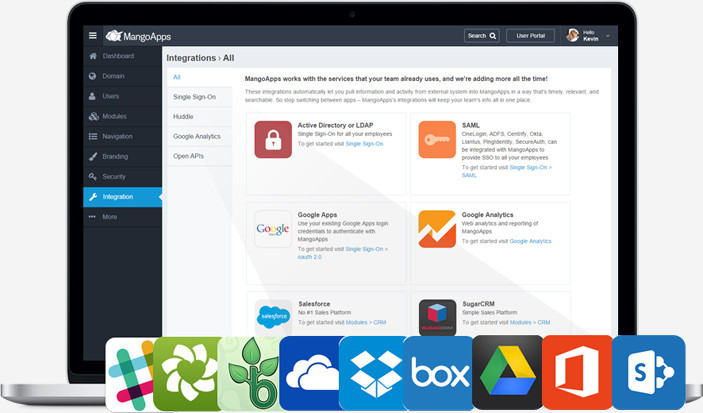The width and height of the screenshot is (703, 413).
Task: Click the SugarCRM card title
Action: [478, 304]
